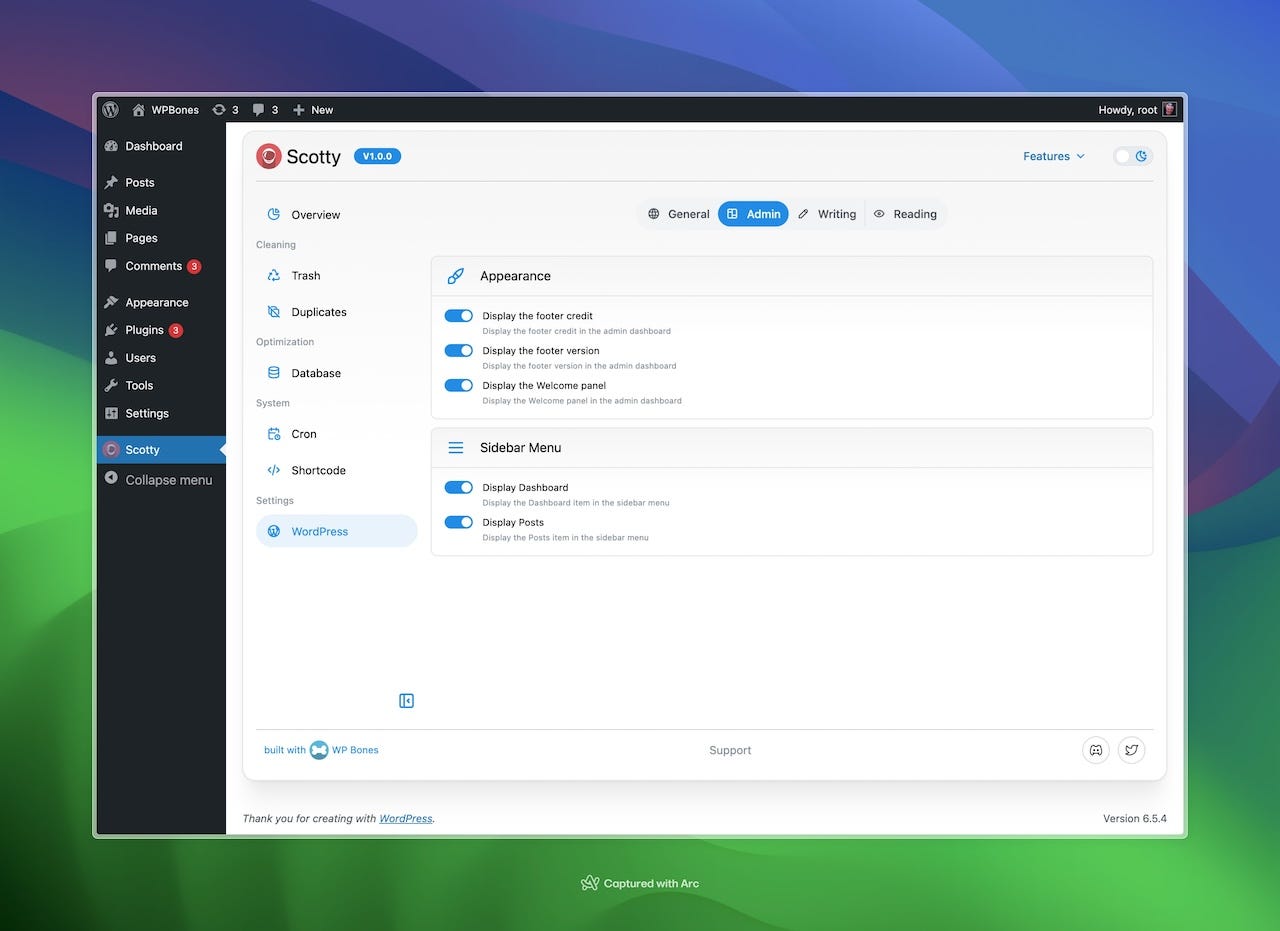Open Database optimization section

[x=336, y=373]
